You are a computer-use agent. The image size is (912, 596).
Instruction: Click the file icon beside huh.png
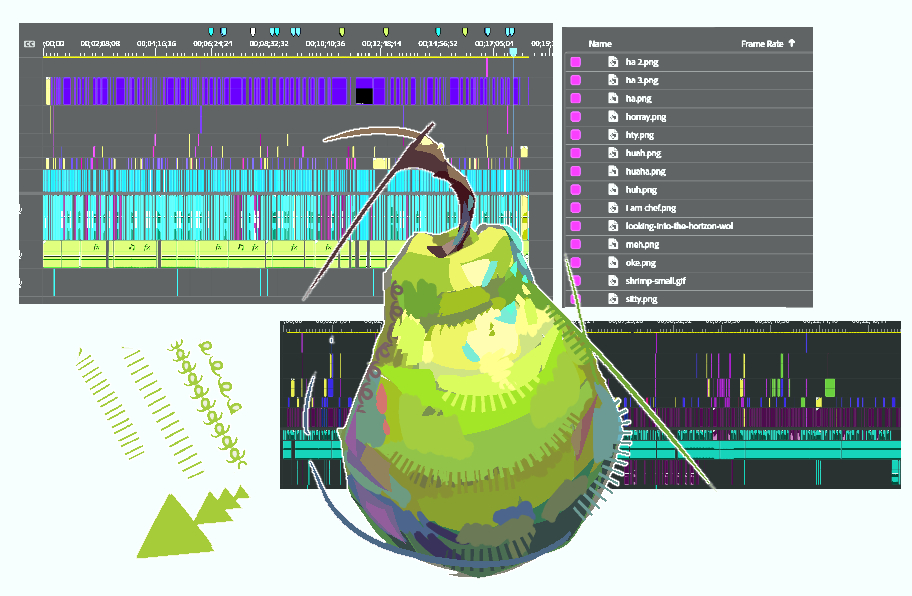pos(613,190)
